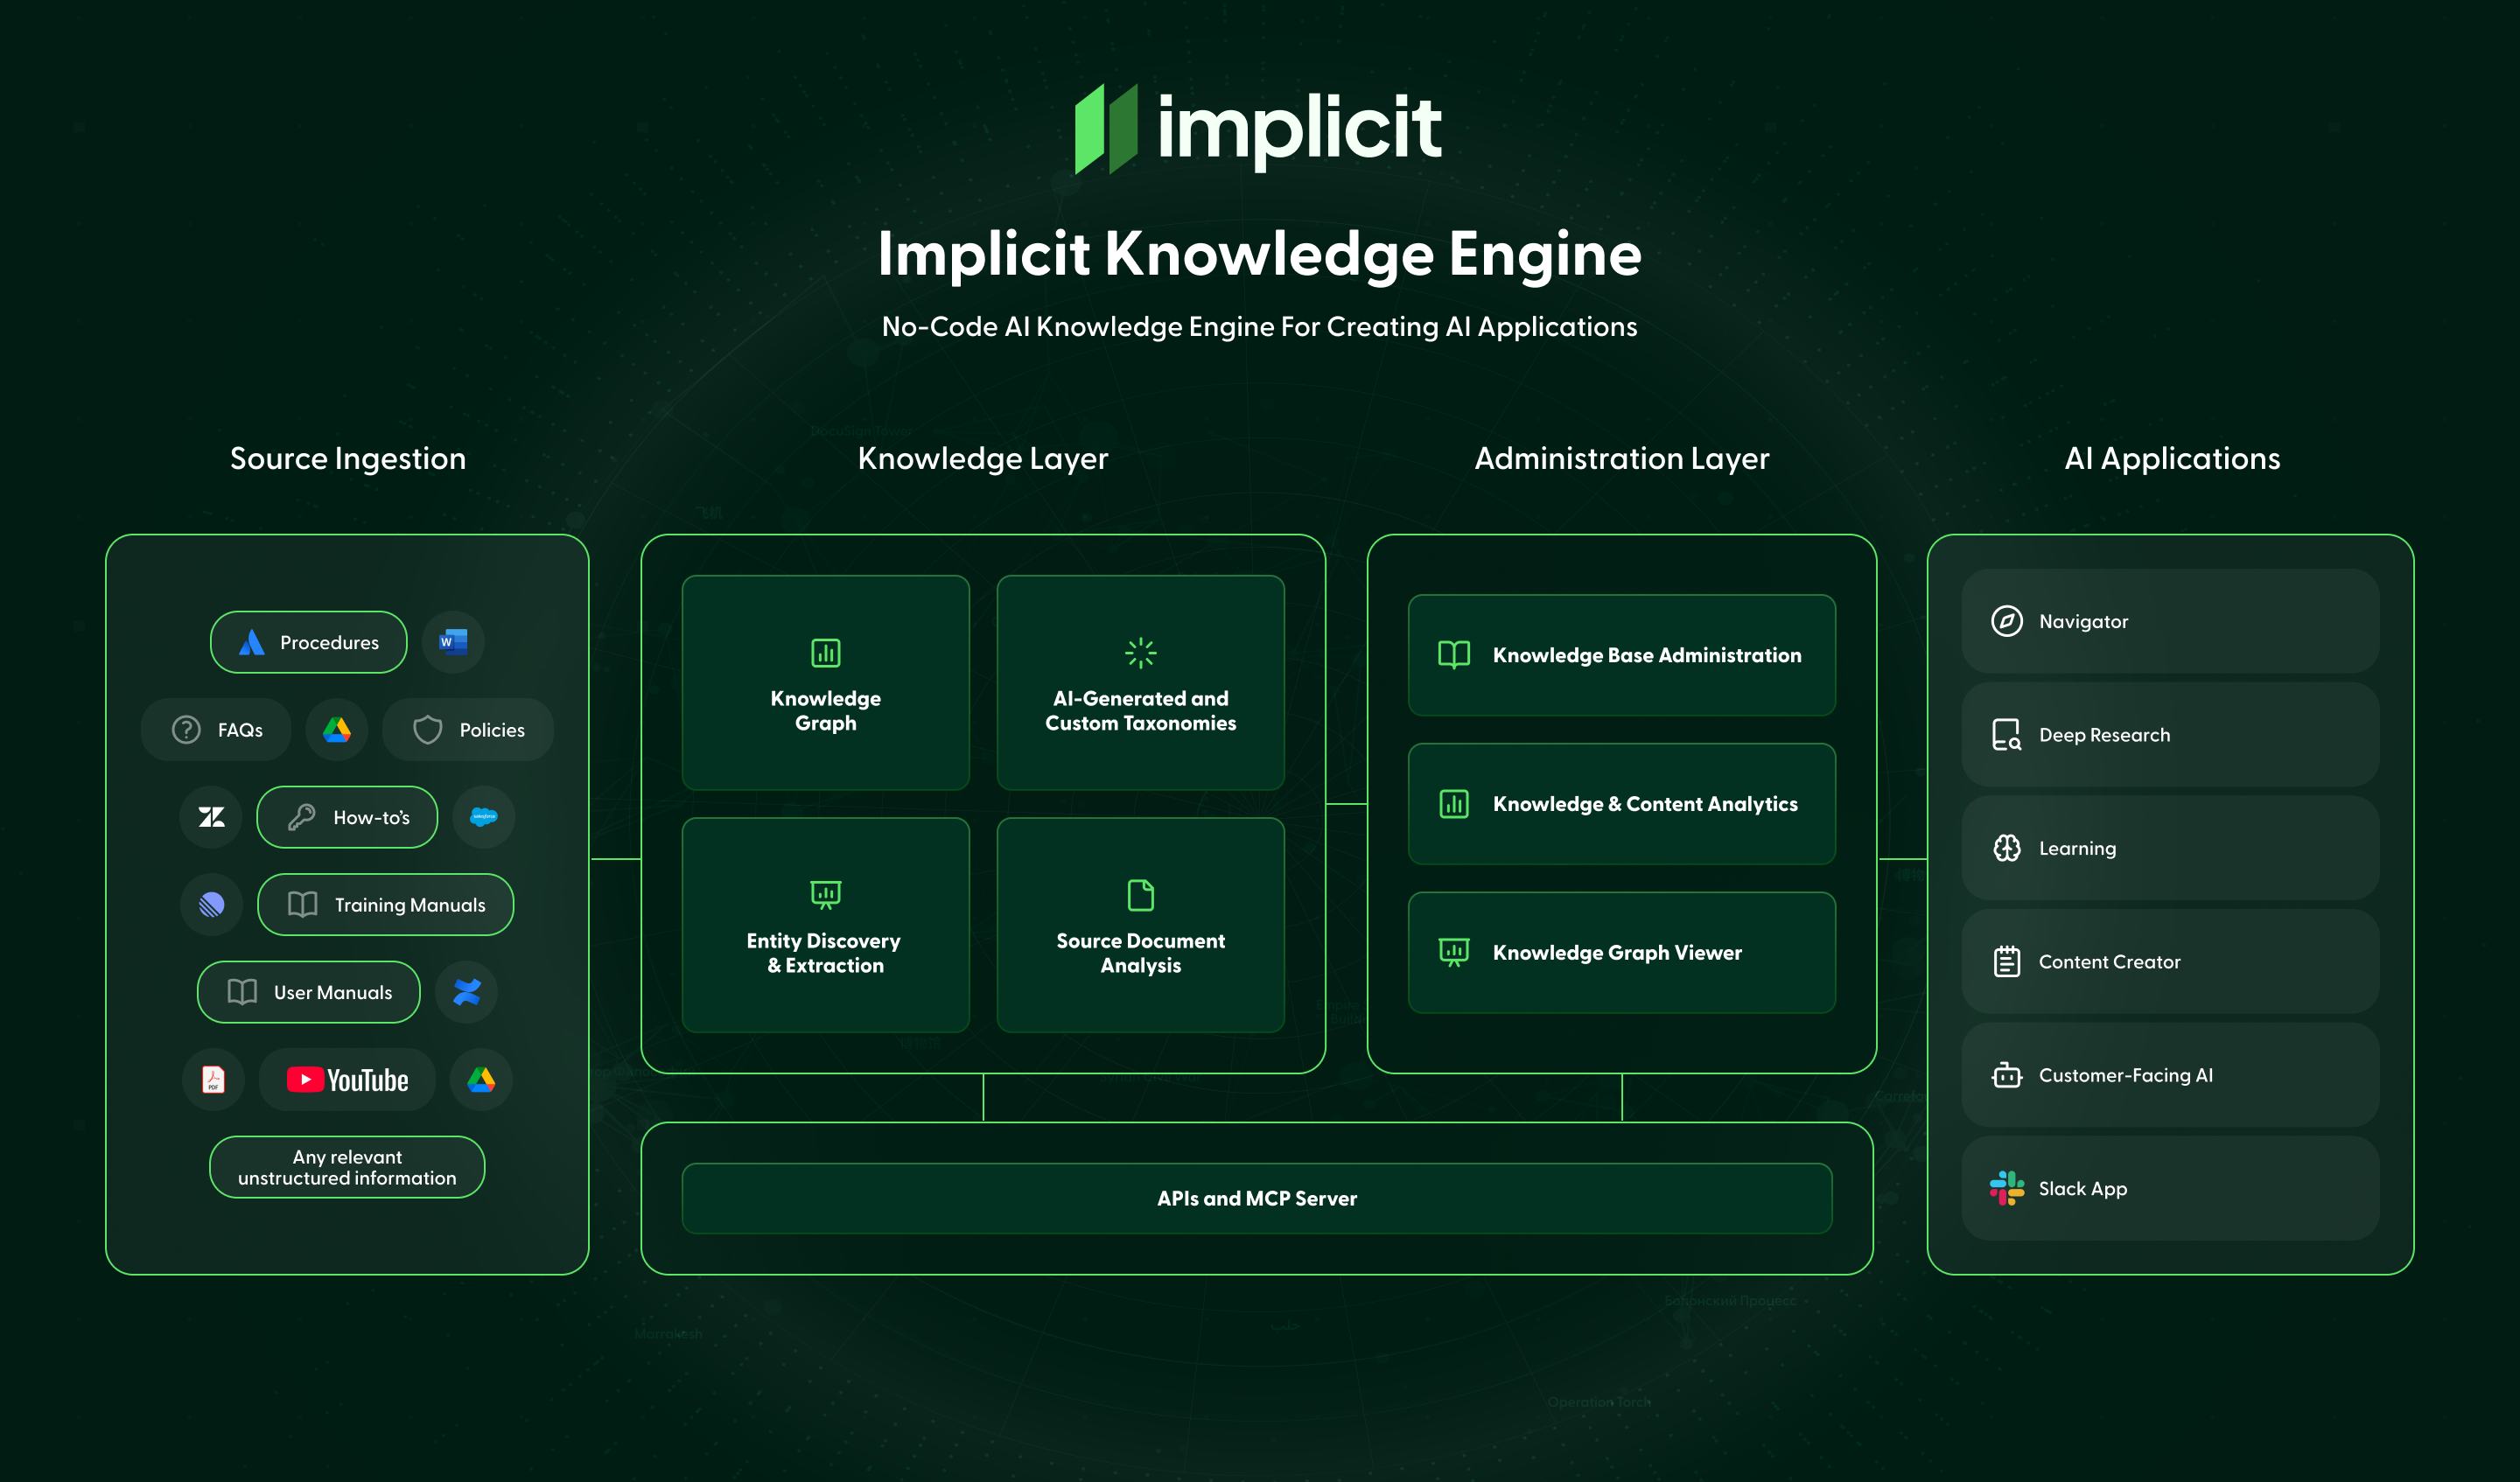Click the APIs and MCP Server bar
Image resolution: width=2520 pixels, height=1482 pixels.
[x=1256, y=1198]
